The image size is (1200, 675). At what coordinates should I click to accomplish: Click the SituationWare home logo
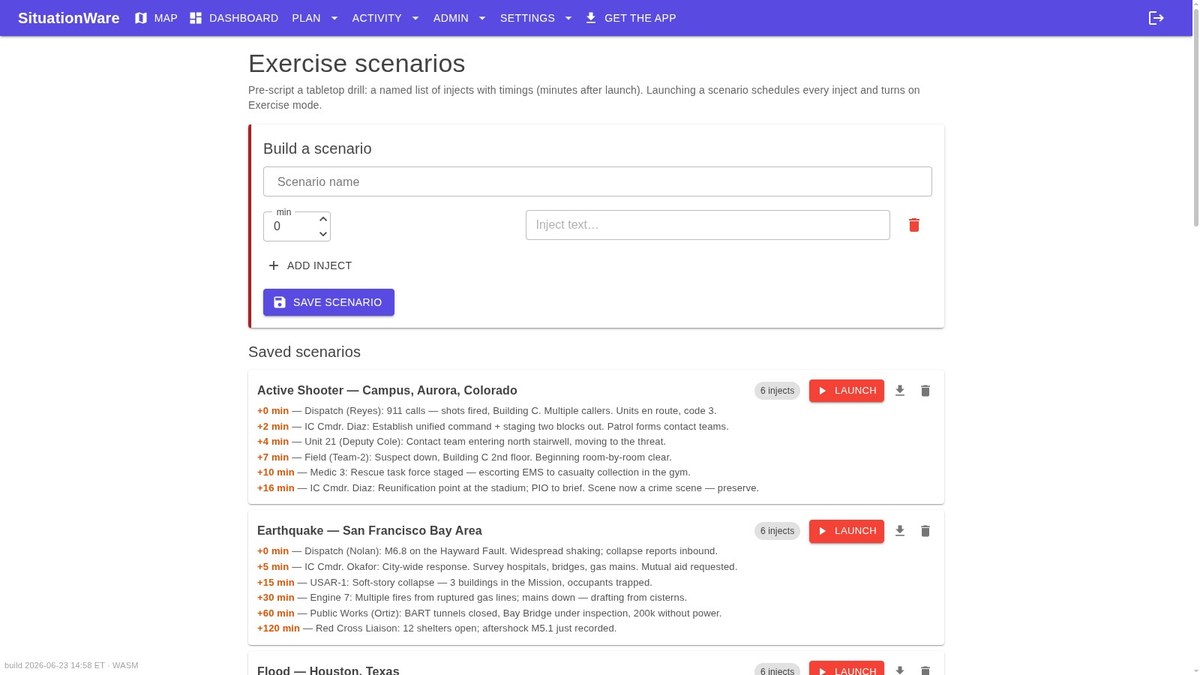(x=69, y=18)
